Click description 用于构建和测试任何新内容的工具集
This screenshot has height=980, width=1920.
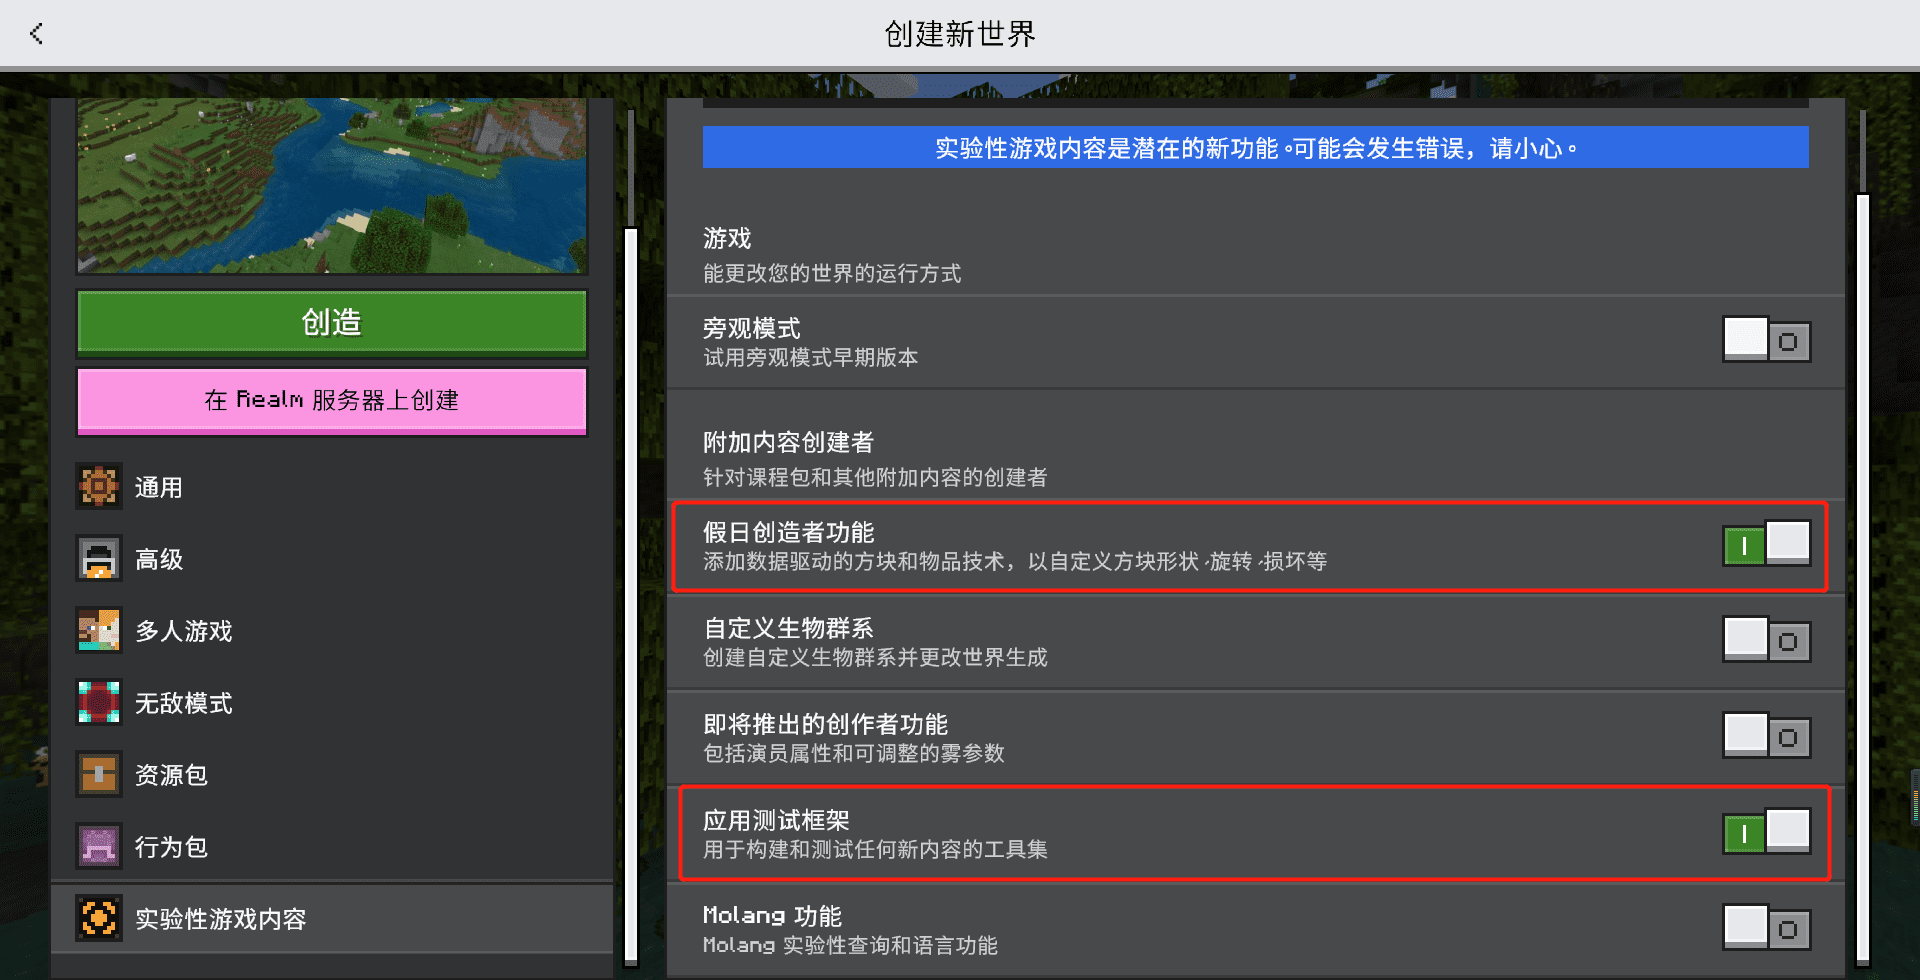[876, 849]
